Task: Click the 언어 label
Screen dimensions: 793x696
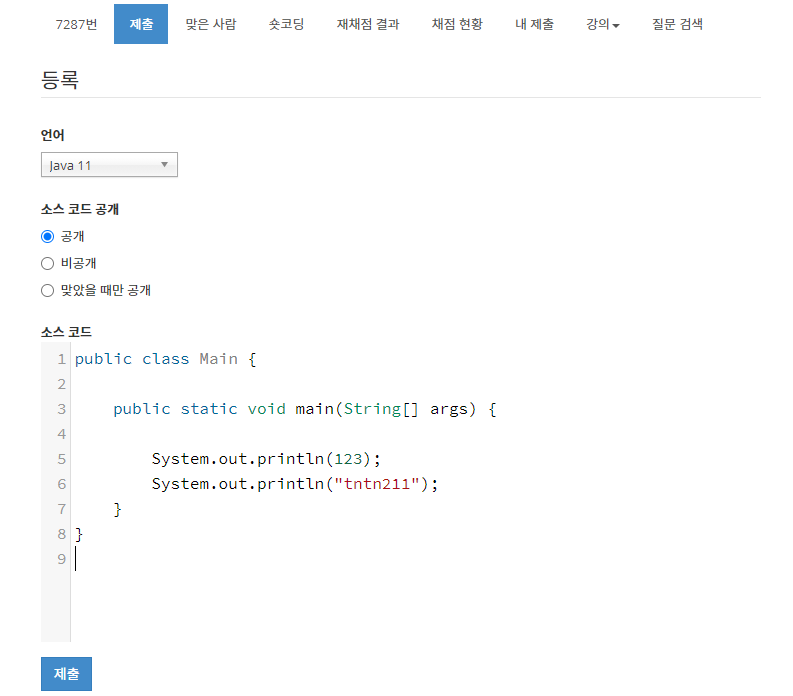Action: tap(53, 135)
